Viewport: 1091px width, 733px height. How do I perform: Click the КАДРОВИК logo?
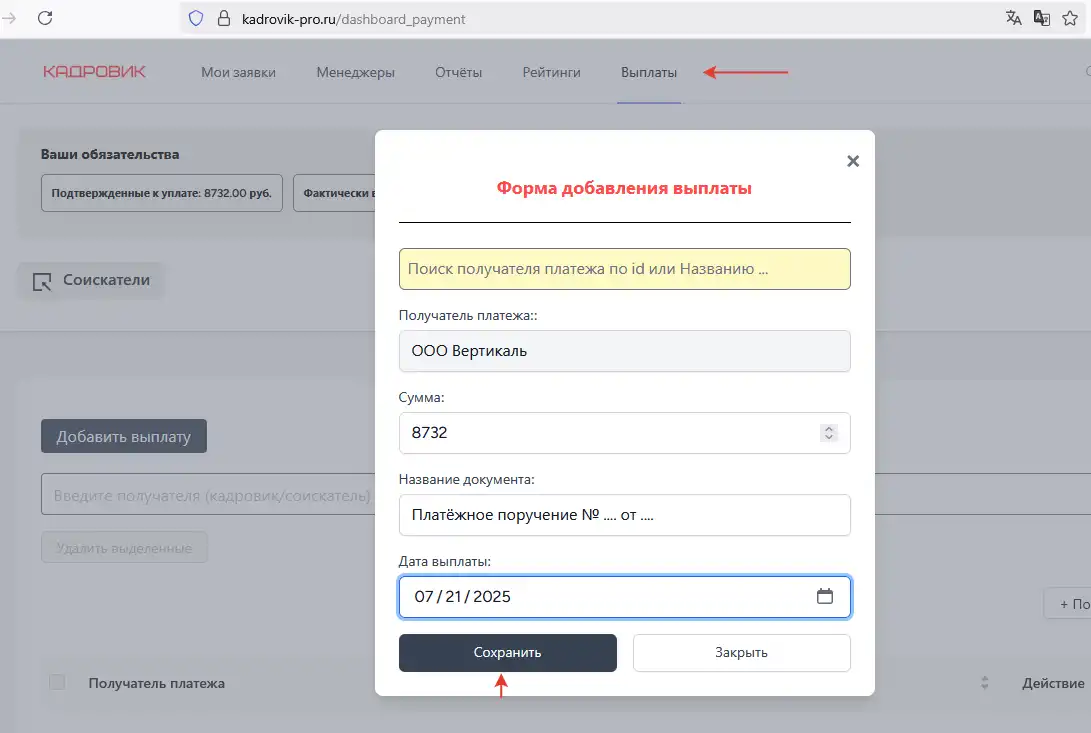click(x=94, y=72)
